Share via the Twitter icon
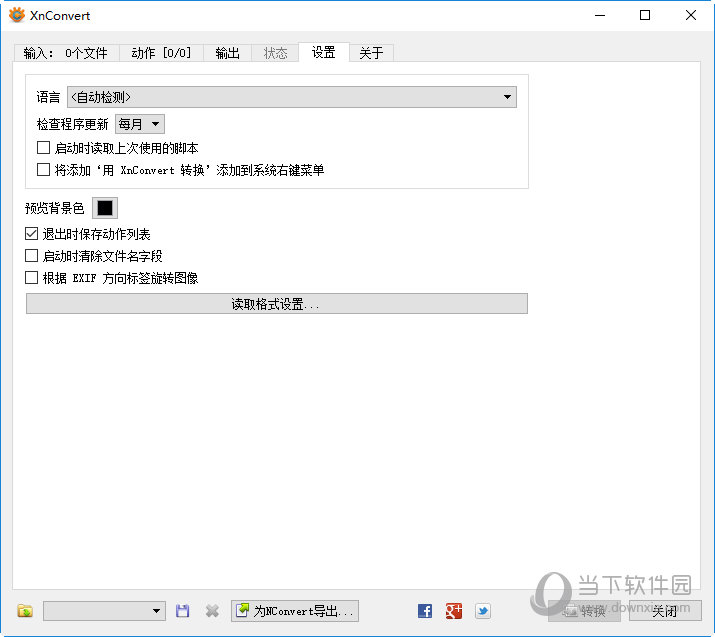 [482, 611]
